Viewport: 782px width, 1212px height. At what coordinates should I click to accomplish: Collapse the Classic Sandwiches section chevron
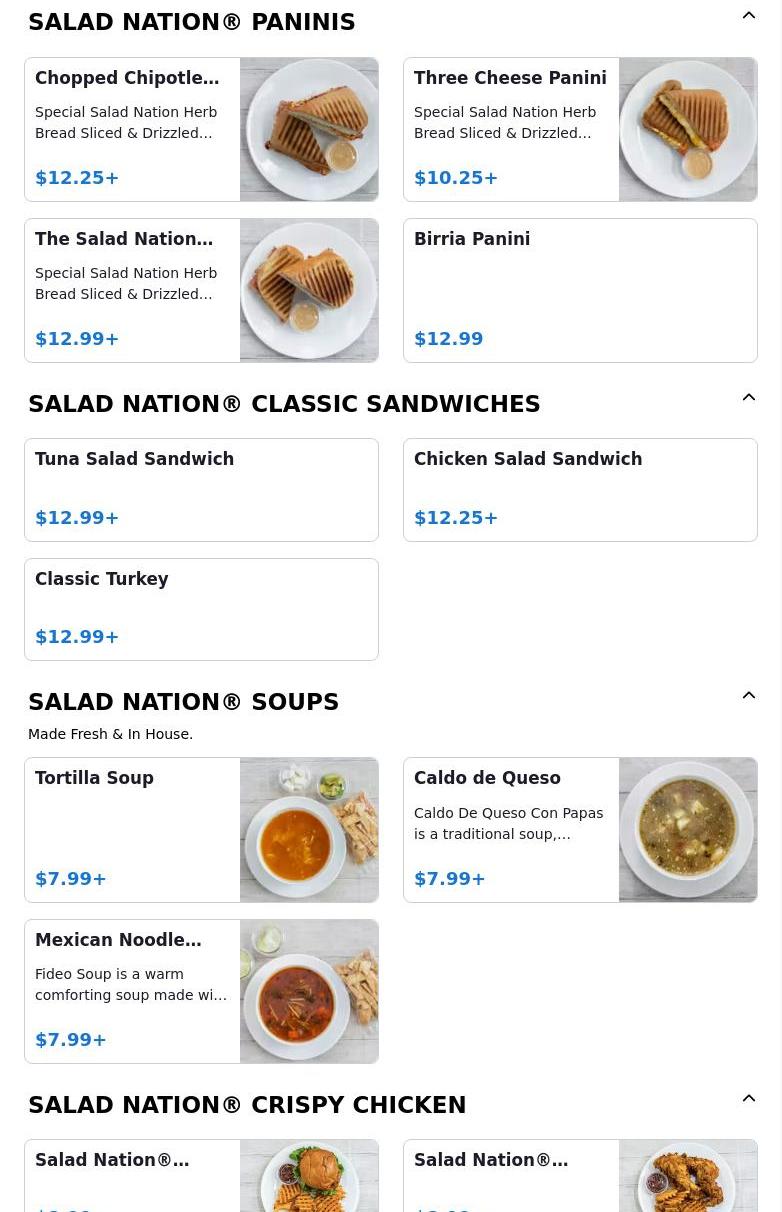pyautogui.click(x=748, y=398)
